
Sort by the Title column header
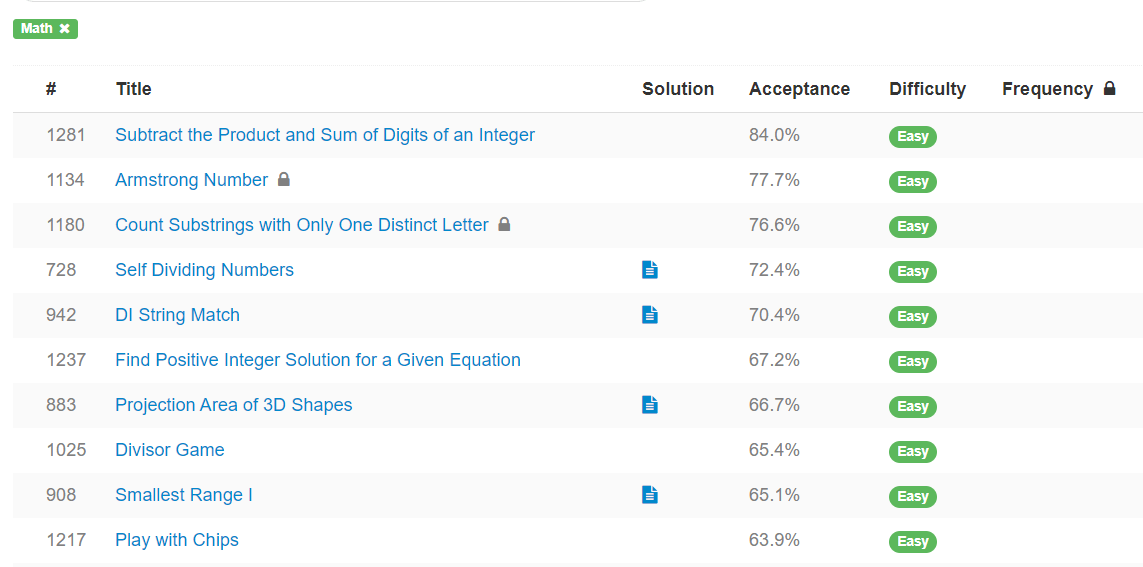click(x=133, y=89)
